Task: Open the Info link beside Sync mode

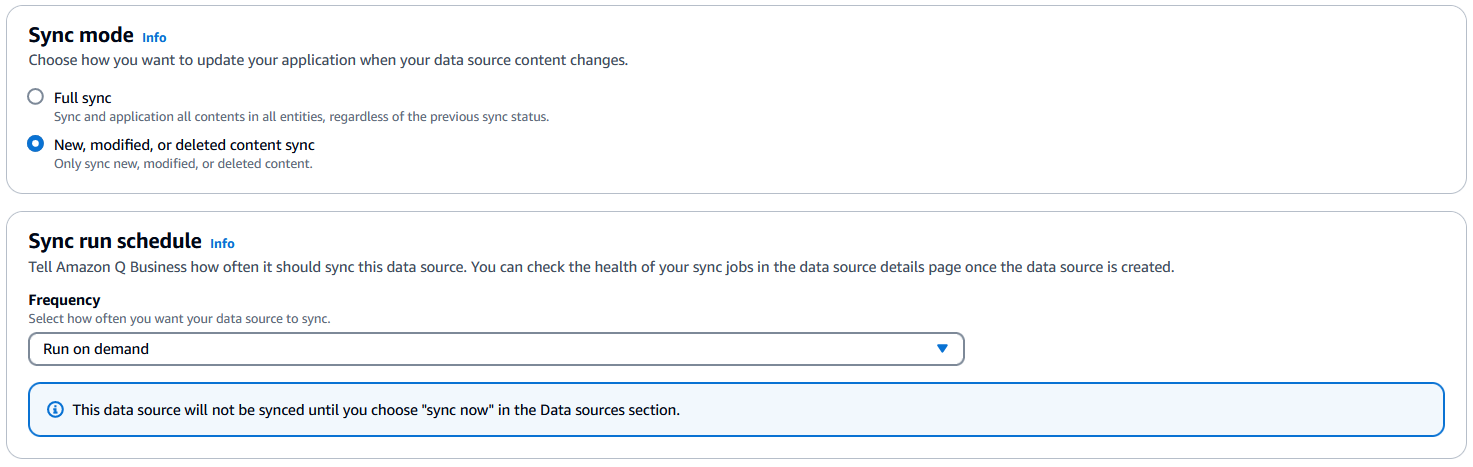Action: (154, 37)
